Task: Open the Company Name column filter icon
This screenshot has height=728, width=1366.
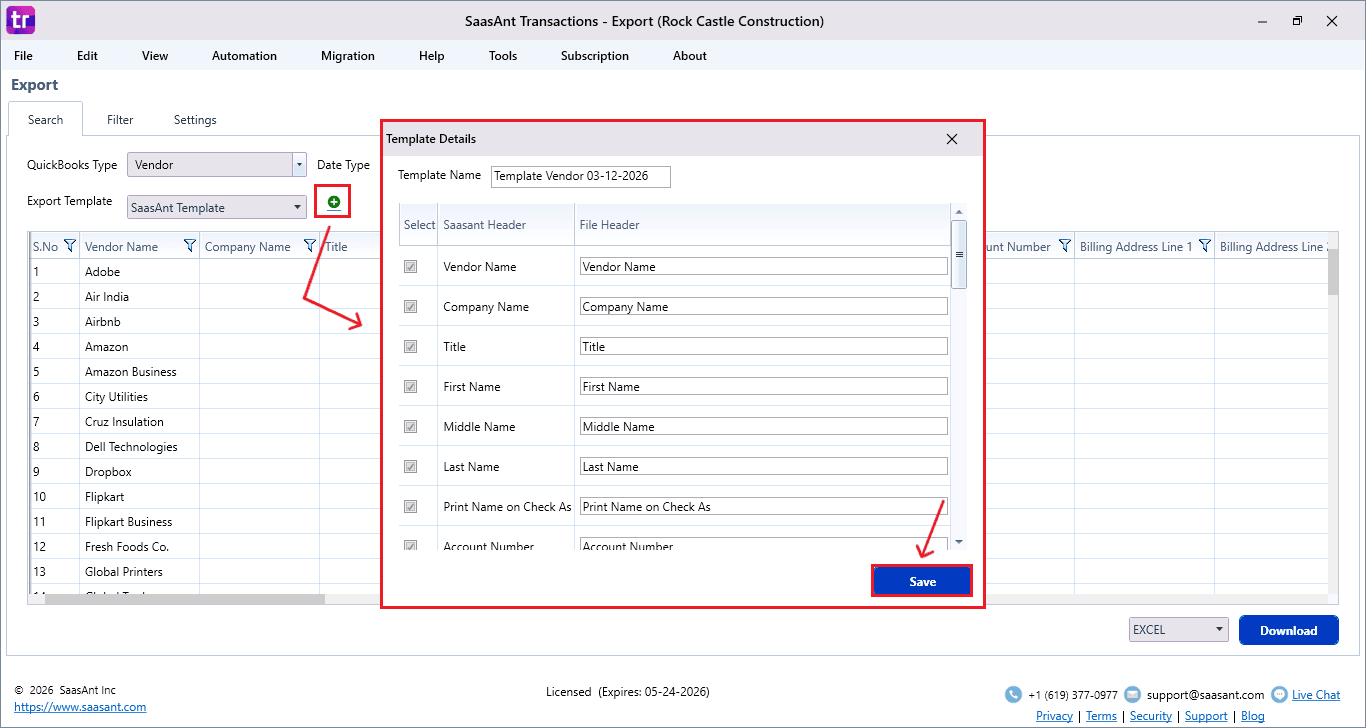Action: (310, 246)
